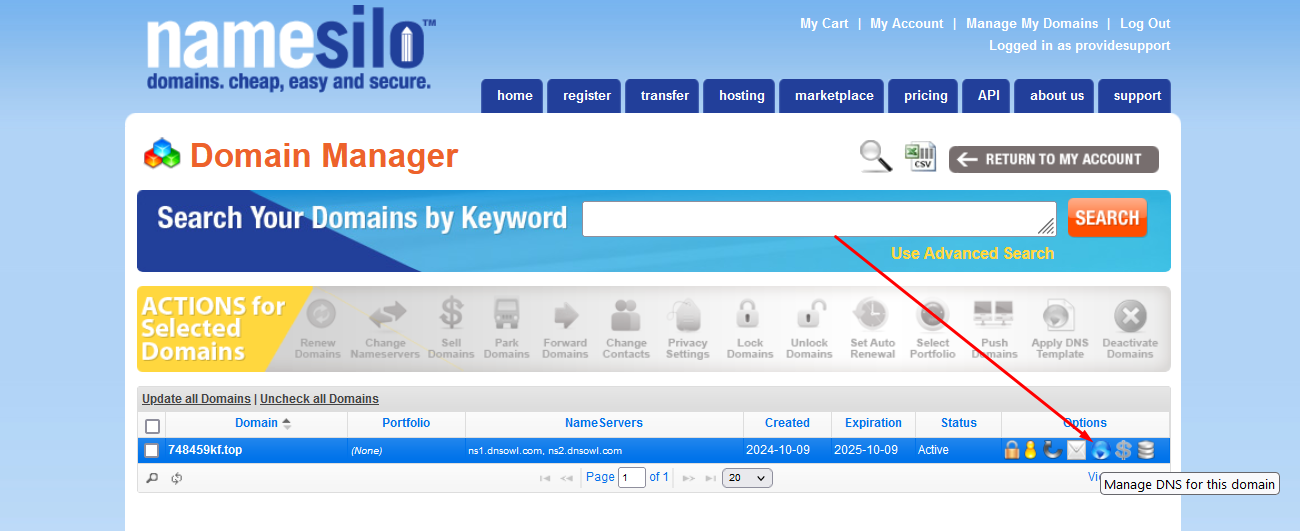Click the padlock icon in the Options column

coord(1012,450)
